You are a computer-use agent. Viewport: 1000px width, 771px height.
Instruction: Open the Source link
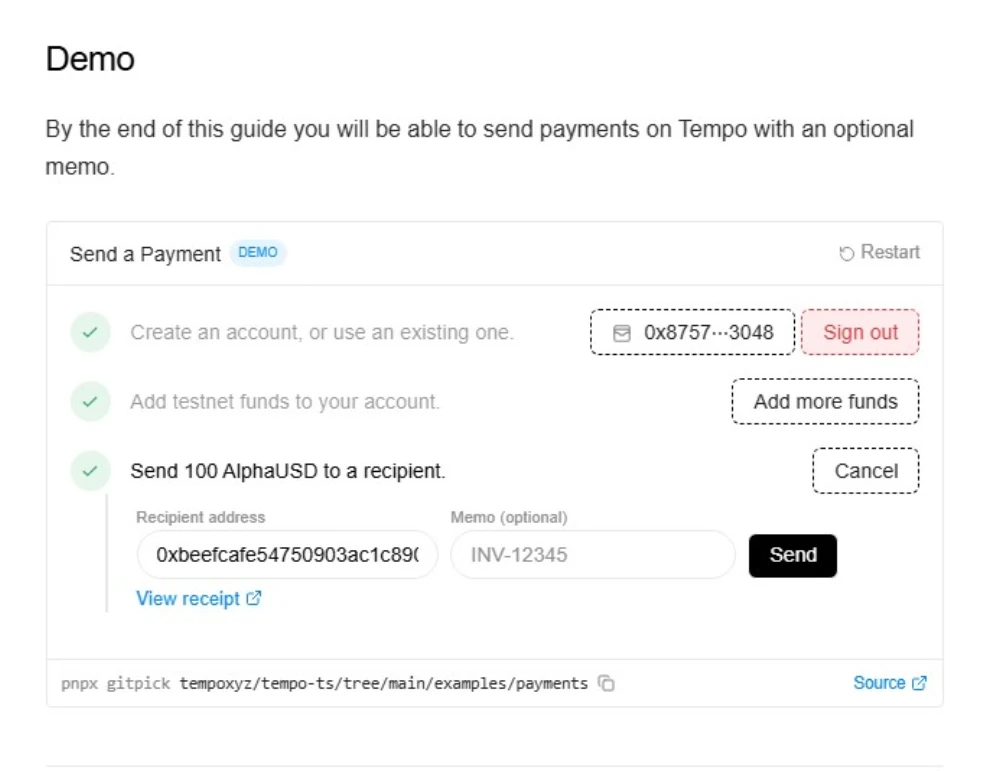[879, 683]
